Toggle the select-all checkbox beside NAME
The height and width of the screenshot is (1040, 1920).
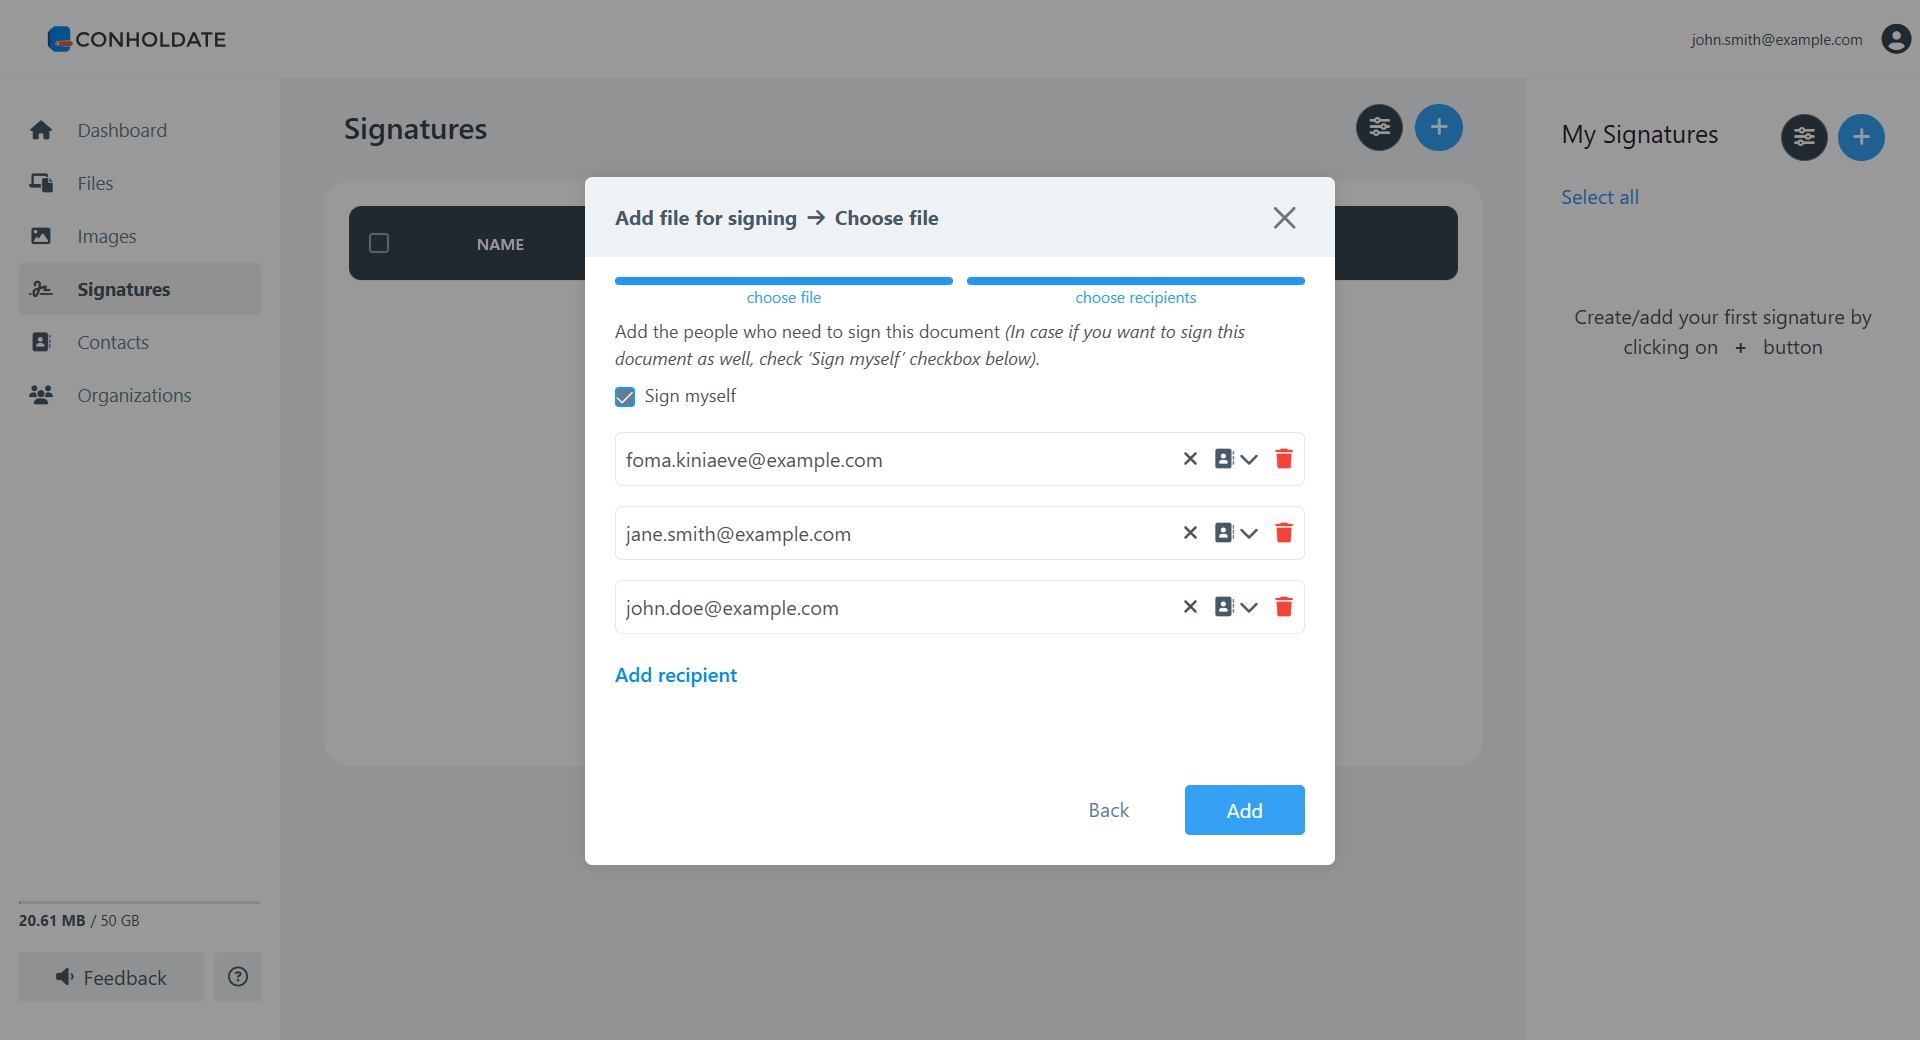(379, 243)
